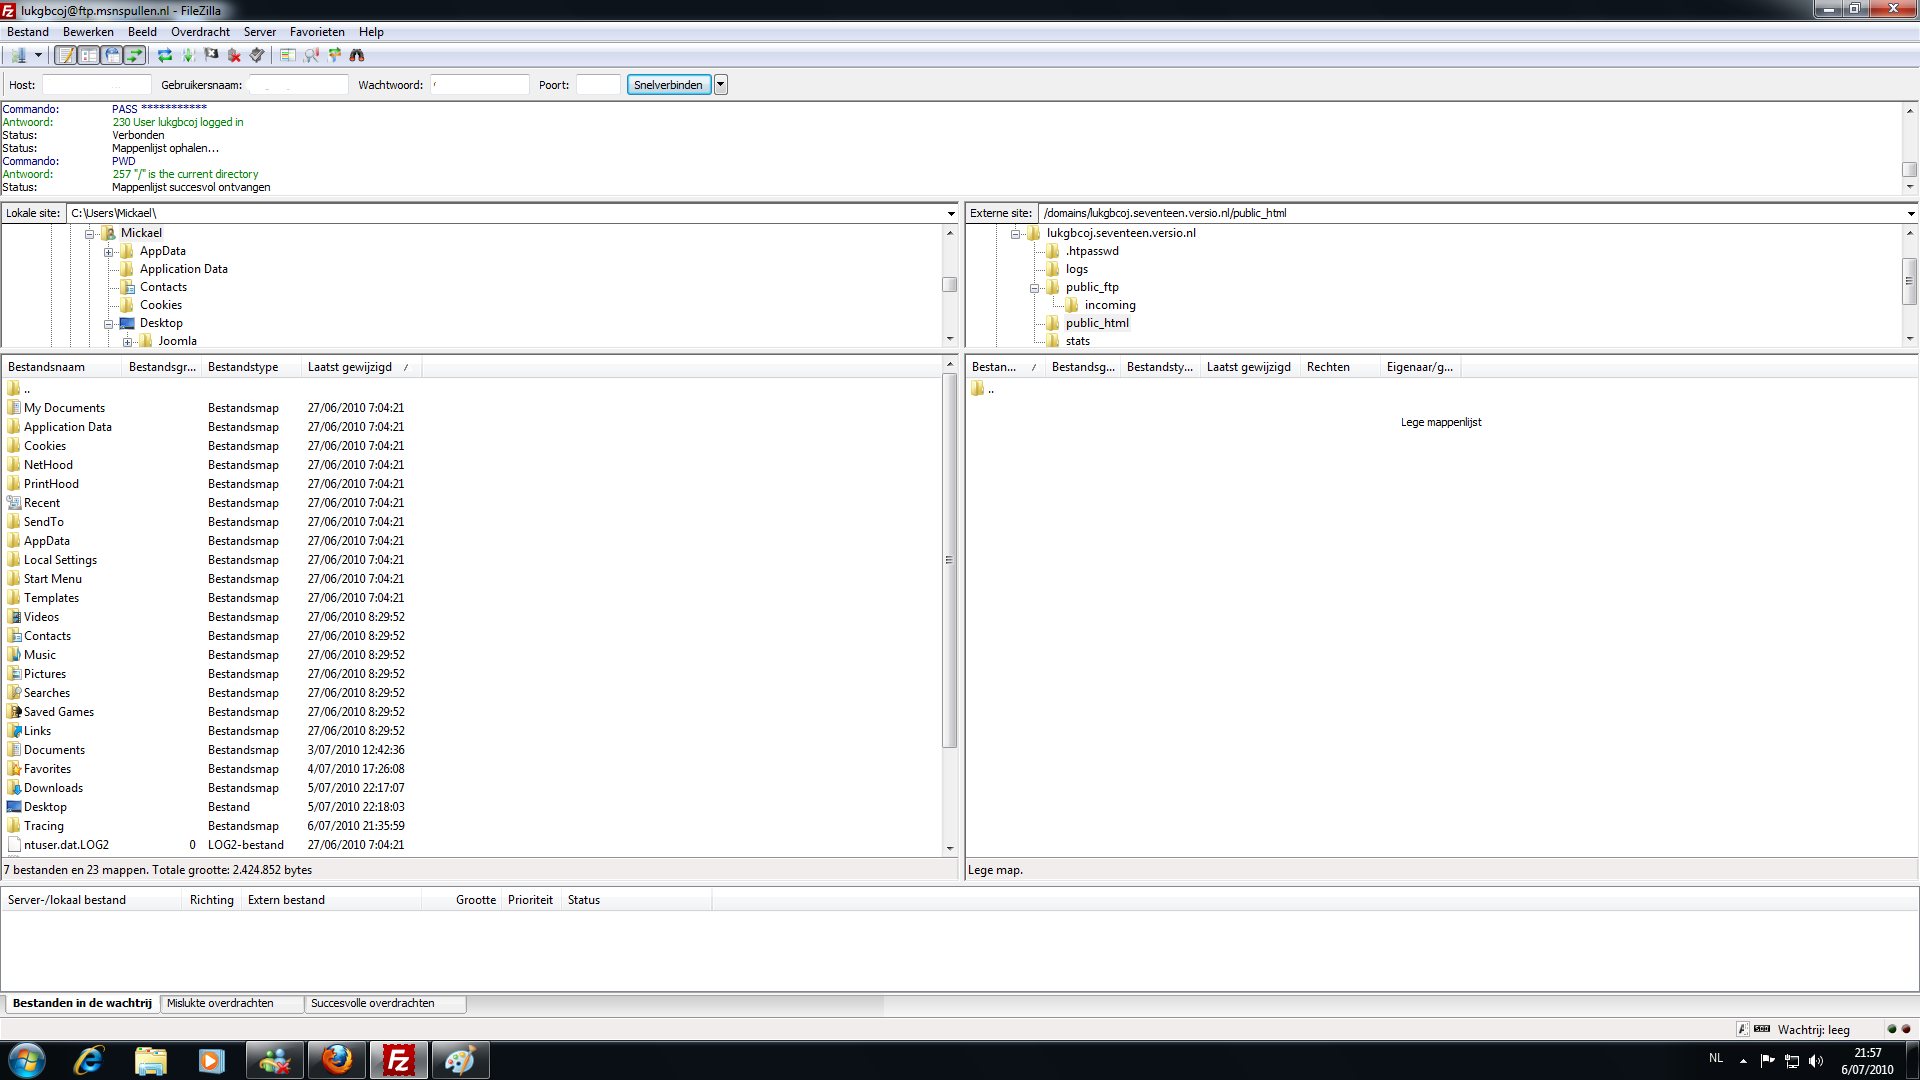The width and height of the screenshot is (1920, 1080).
Task: Refresh the file and folder lists
Action: (165, 56)
